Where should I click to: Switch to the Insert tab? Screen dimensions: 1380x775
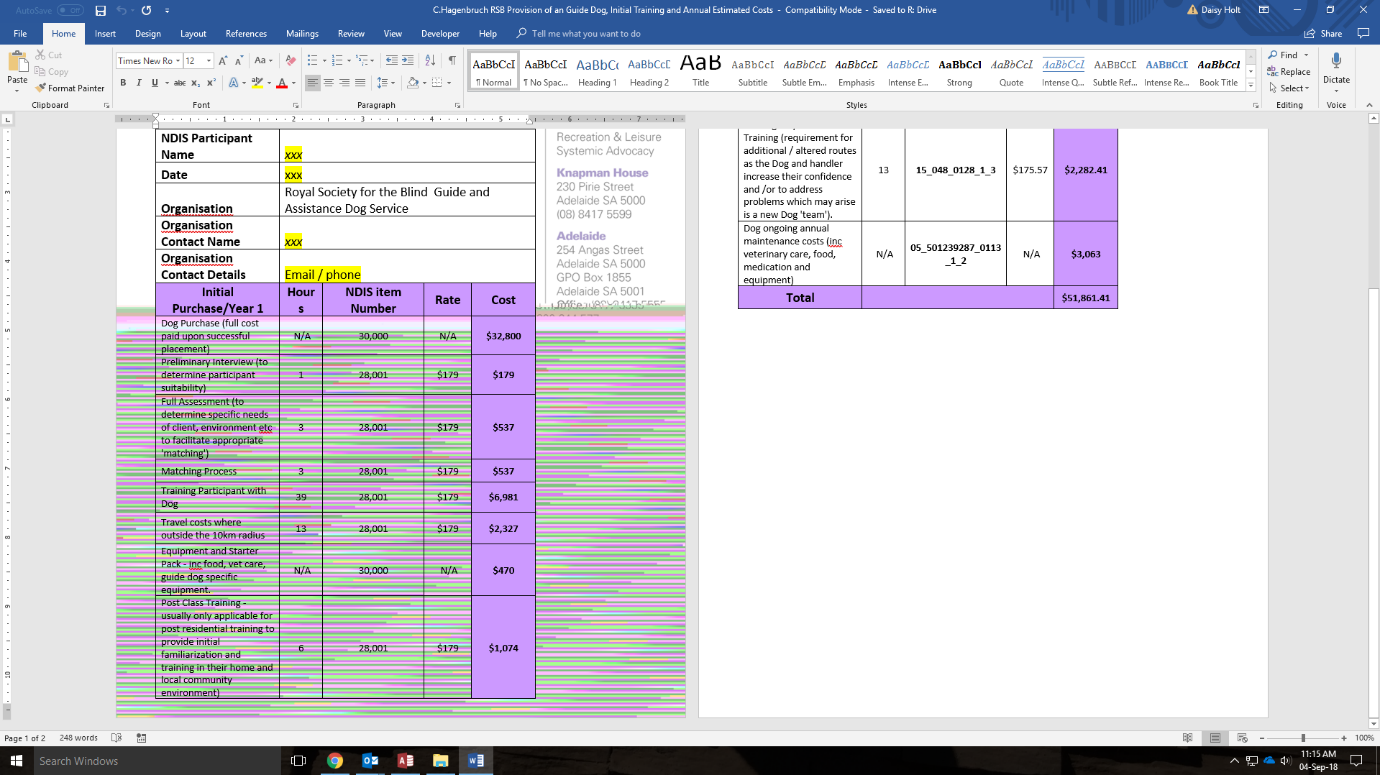click(x=105, y=34)
